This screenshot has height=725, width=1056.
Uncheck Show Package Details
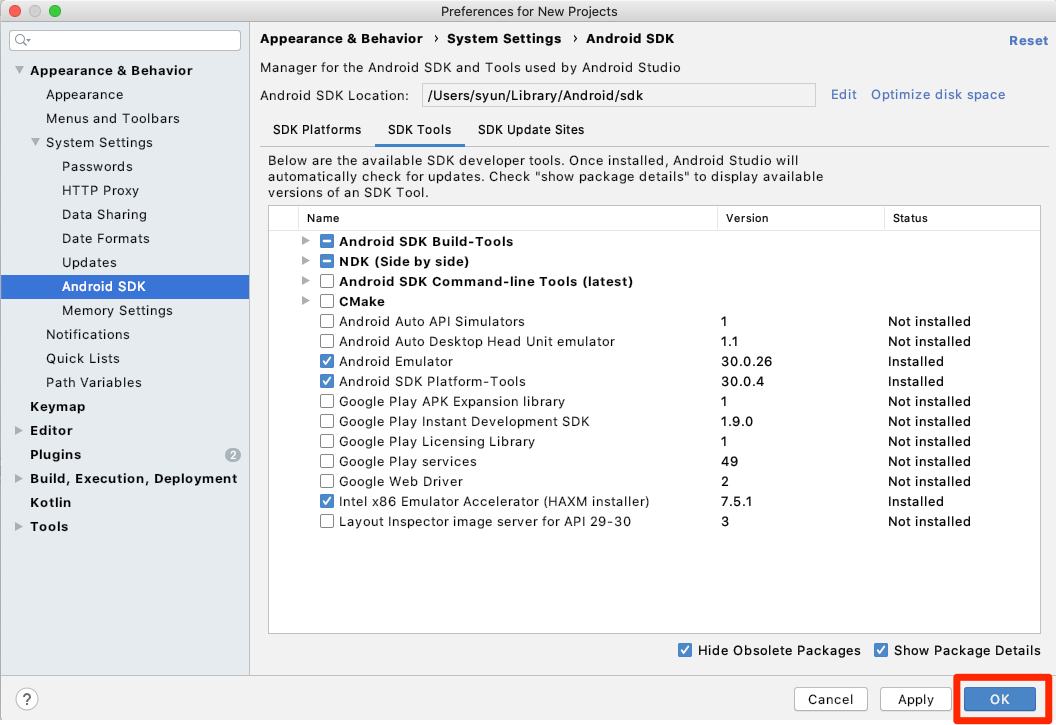[881, 650]
